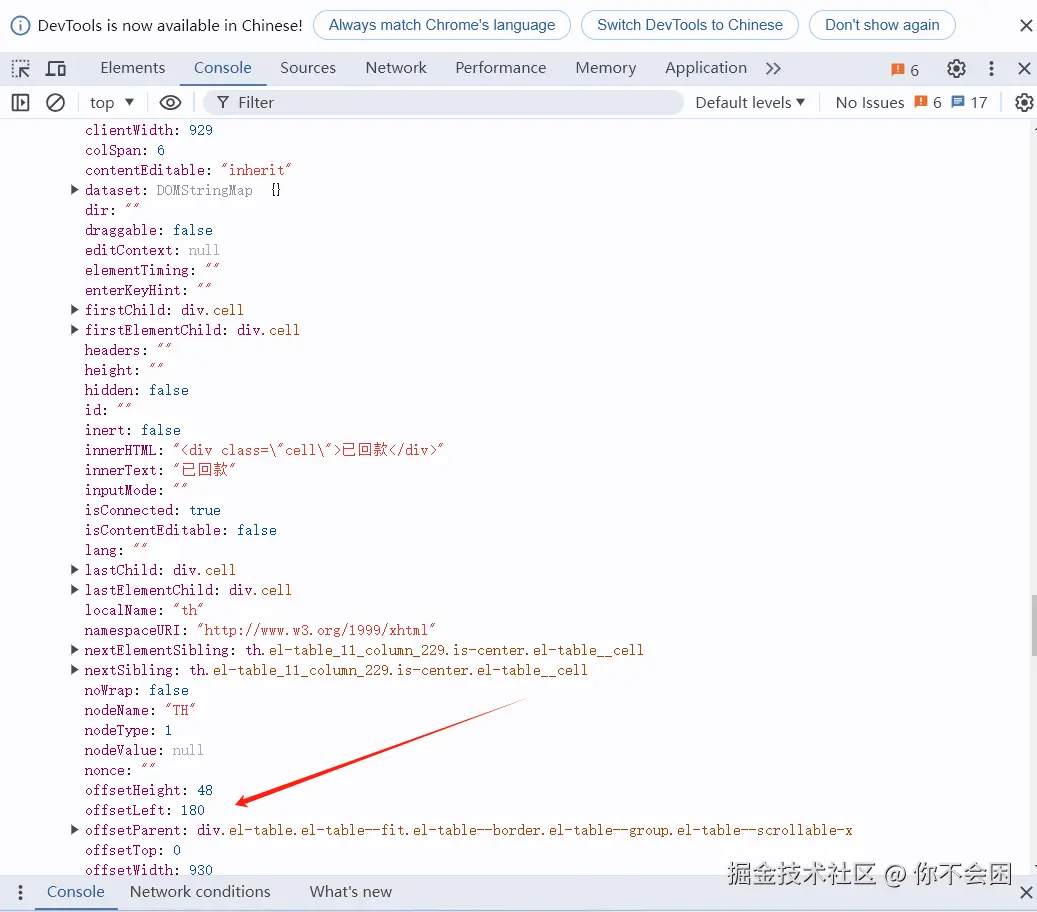
Task: Click the noWrap: false row
Action: click(x=136, y=690)
